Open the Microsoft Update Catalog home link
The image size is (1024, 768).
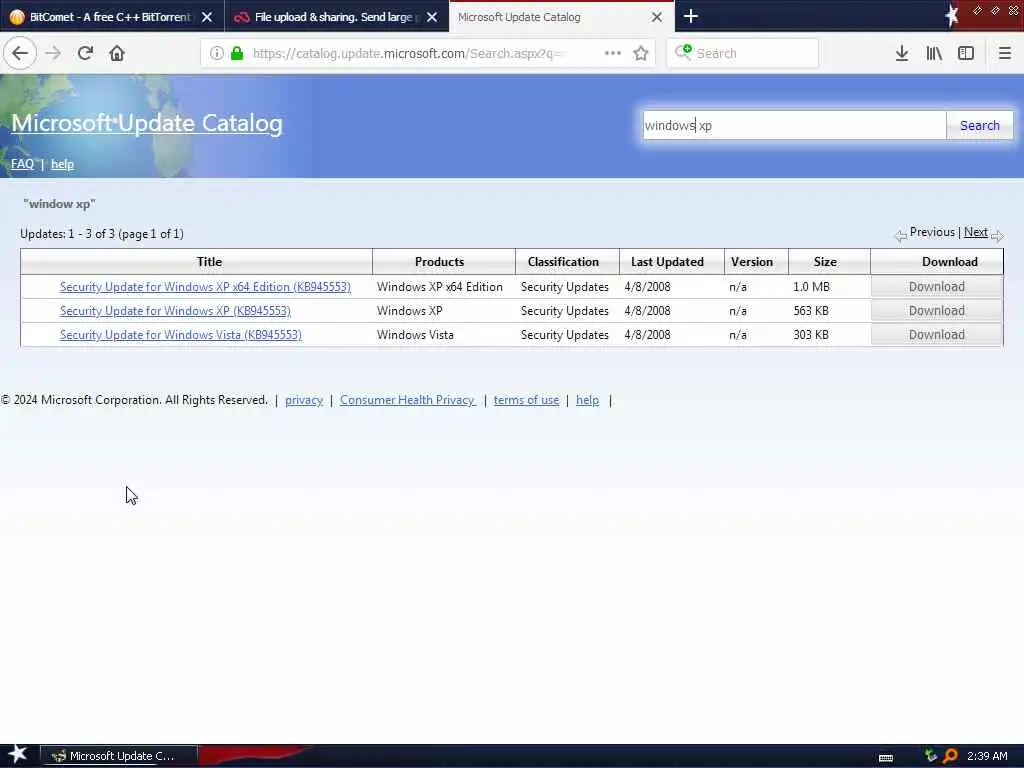click(147, 123)
